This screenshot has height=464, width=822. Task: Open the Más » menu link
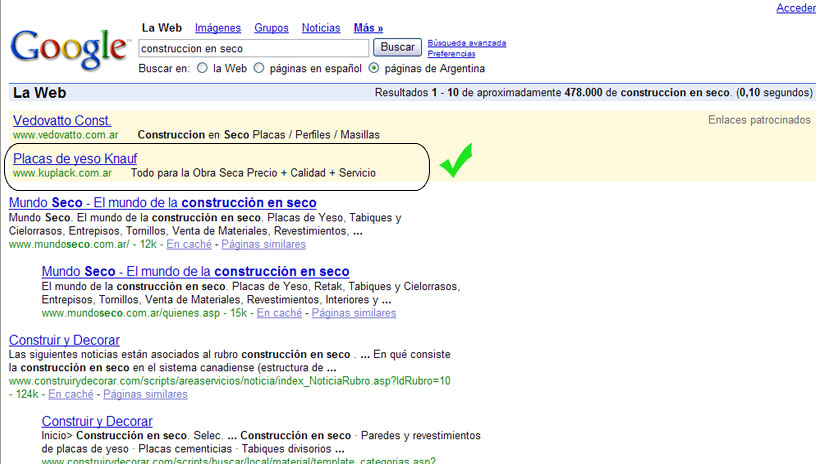(x=368, y=28)
